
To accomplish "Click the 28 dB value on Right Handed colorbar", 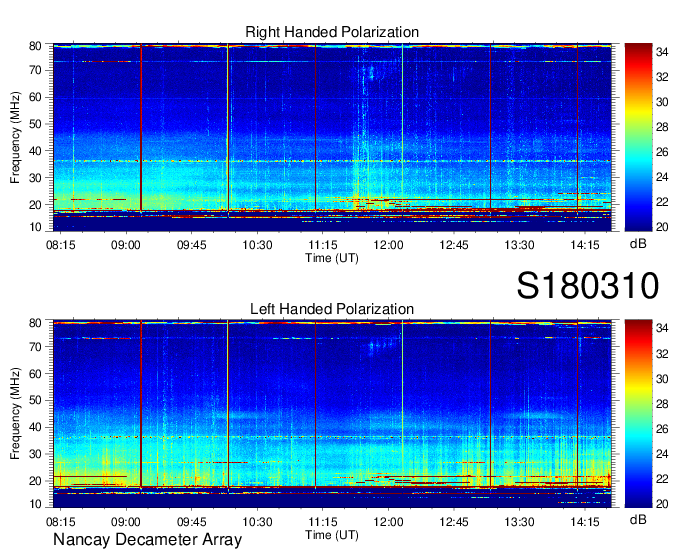I will (x=662, y=127).
